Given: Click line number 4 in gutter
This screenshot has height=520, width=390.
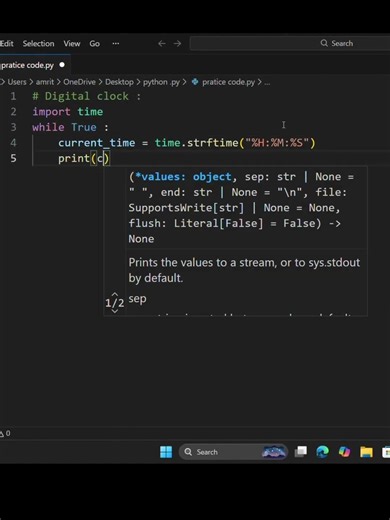Looking at the screenshot, I should click(13, 143).
